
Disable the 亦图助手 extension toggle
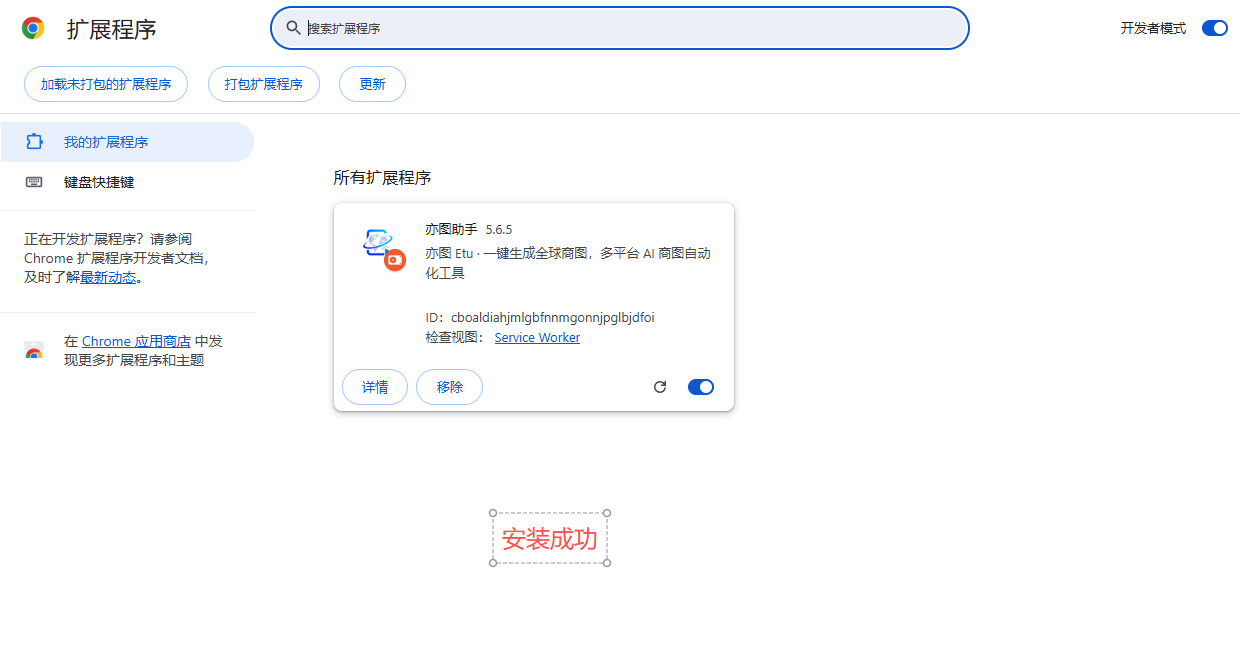click(701, 387)
